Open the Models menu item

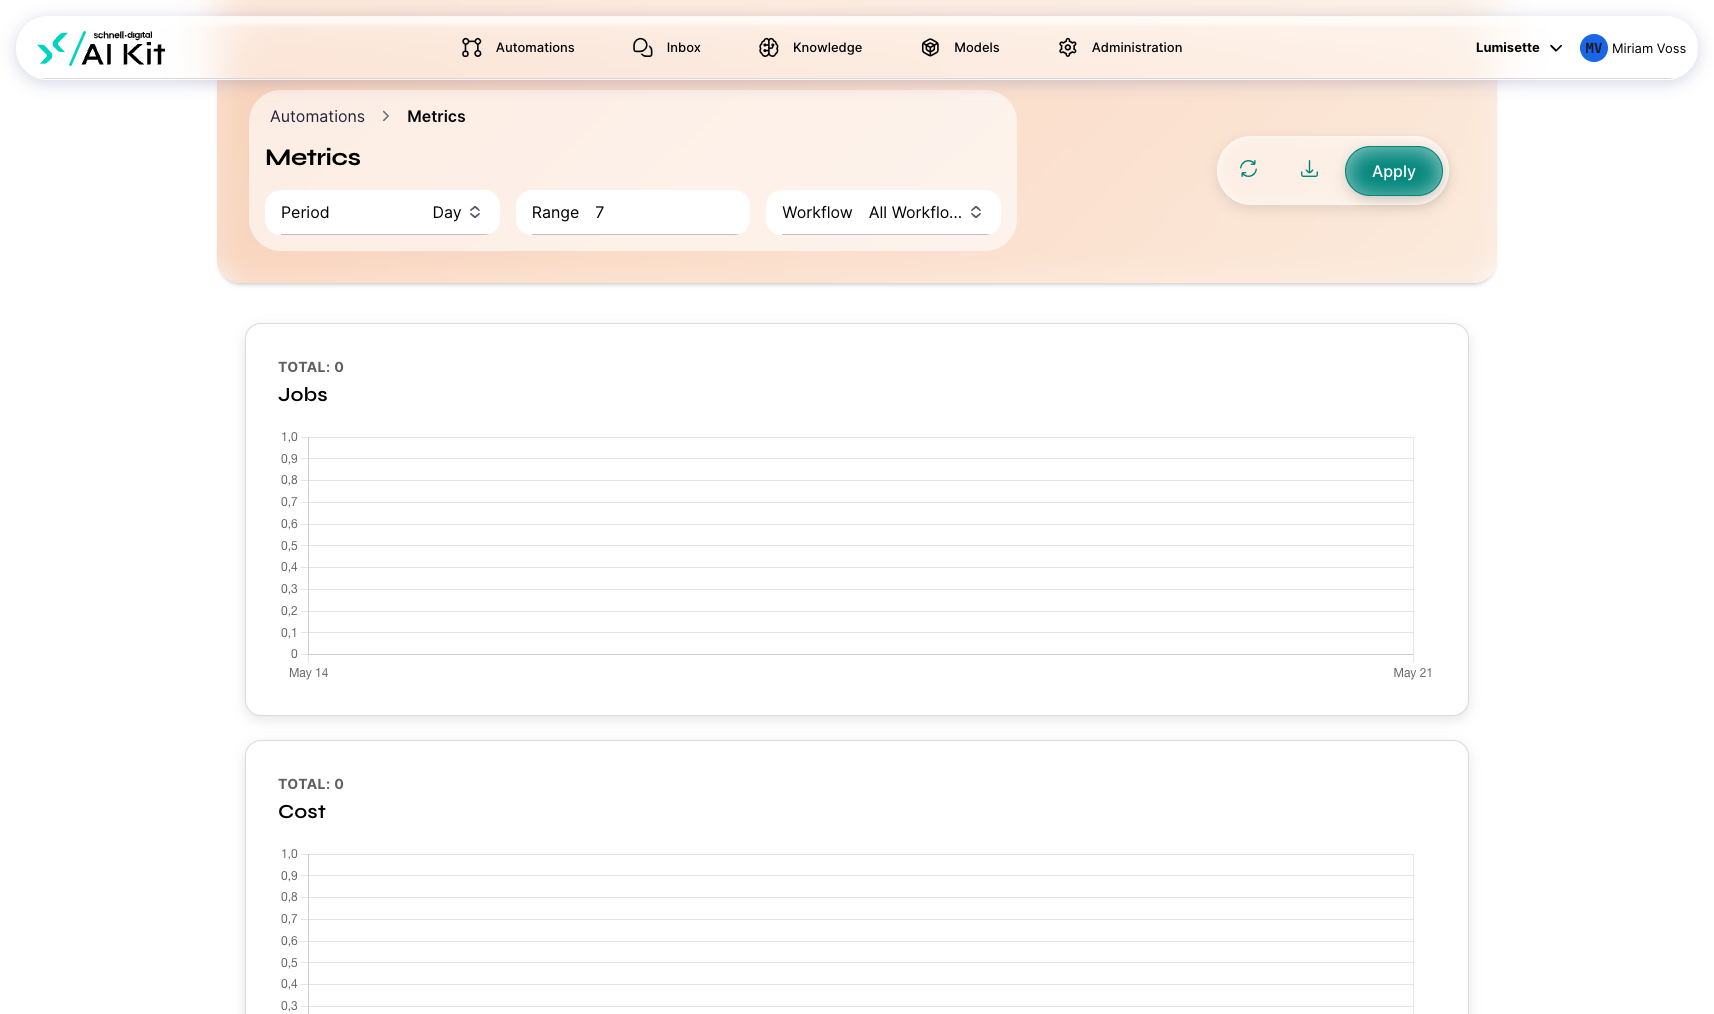coord(960,48)
